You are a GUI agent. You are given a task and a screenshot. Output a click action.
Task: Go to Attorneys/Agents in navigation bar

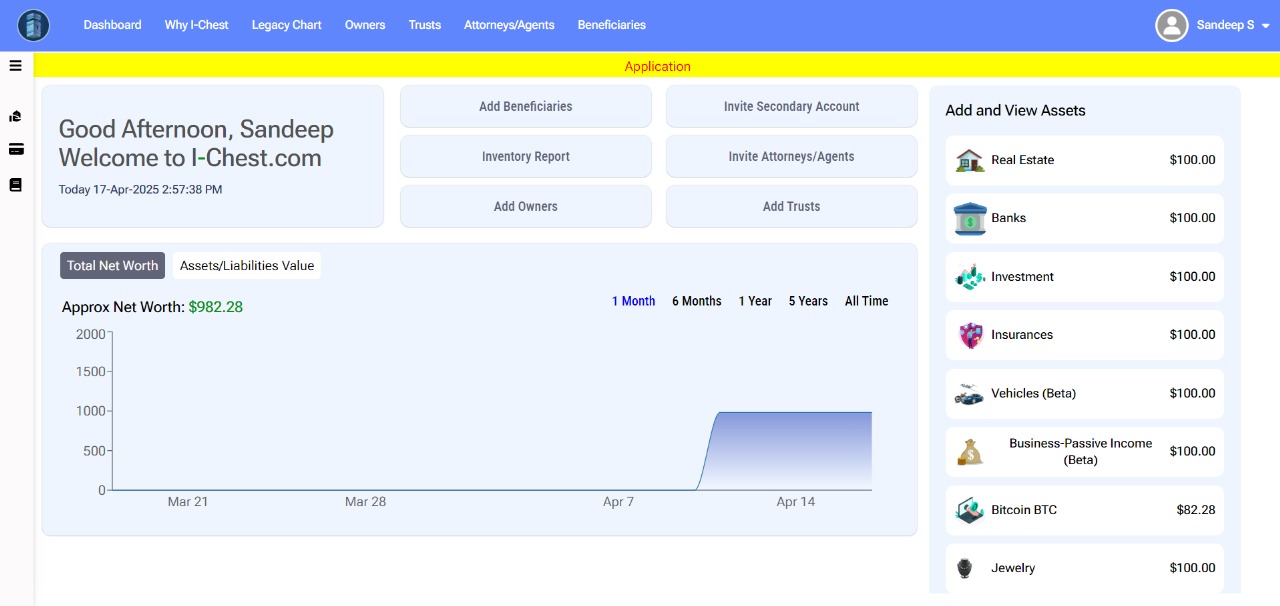tap(509, 25)
